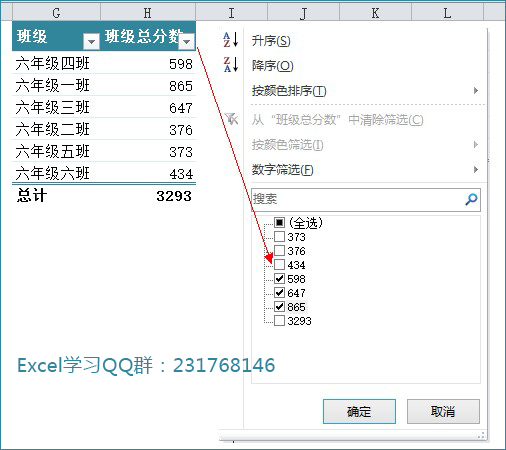Expand the 按颜色筛选 submenu arrow
Screen dimensions: 506x450
pyautogui.click(x=476, y=144)
